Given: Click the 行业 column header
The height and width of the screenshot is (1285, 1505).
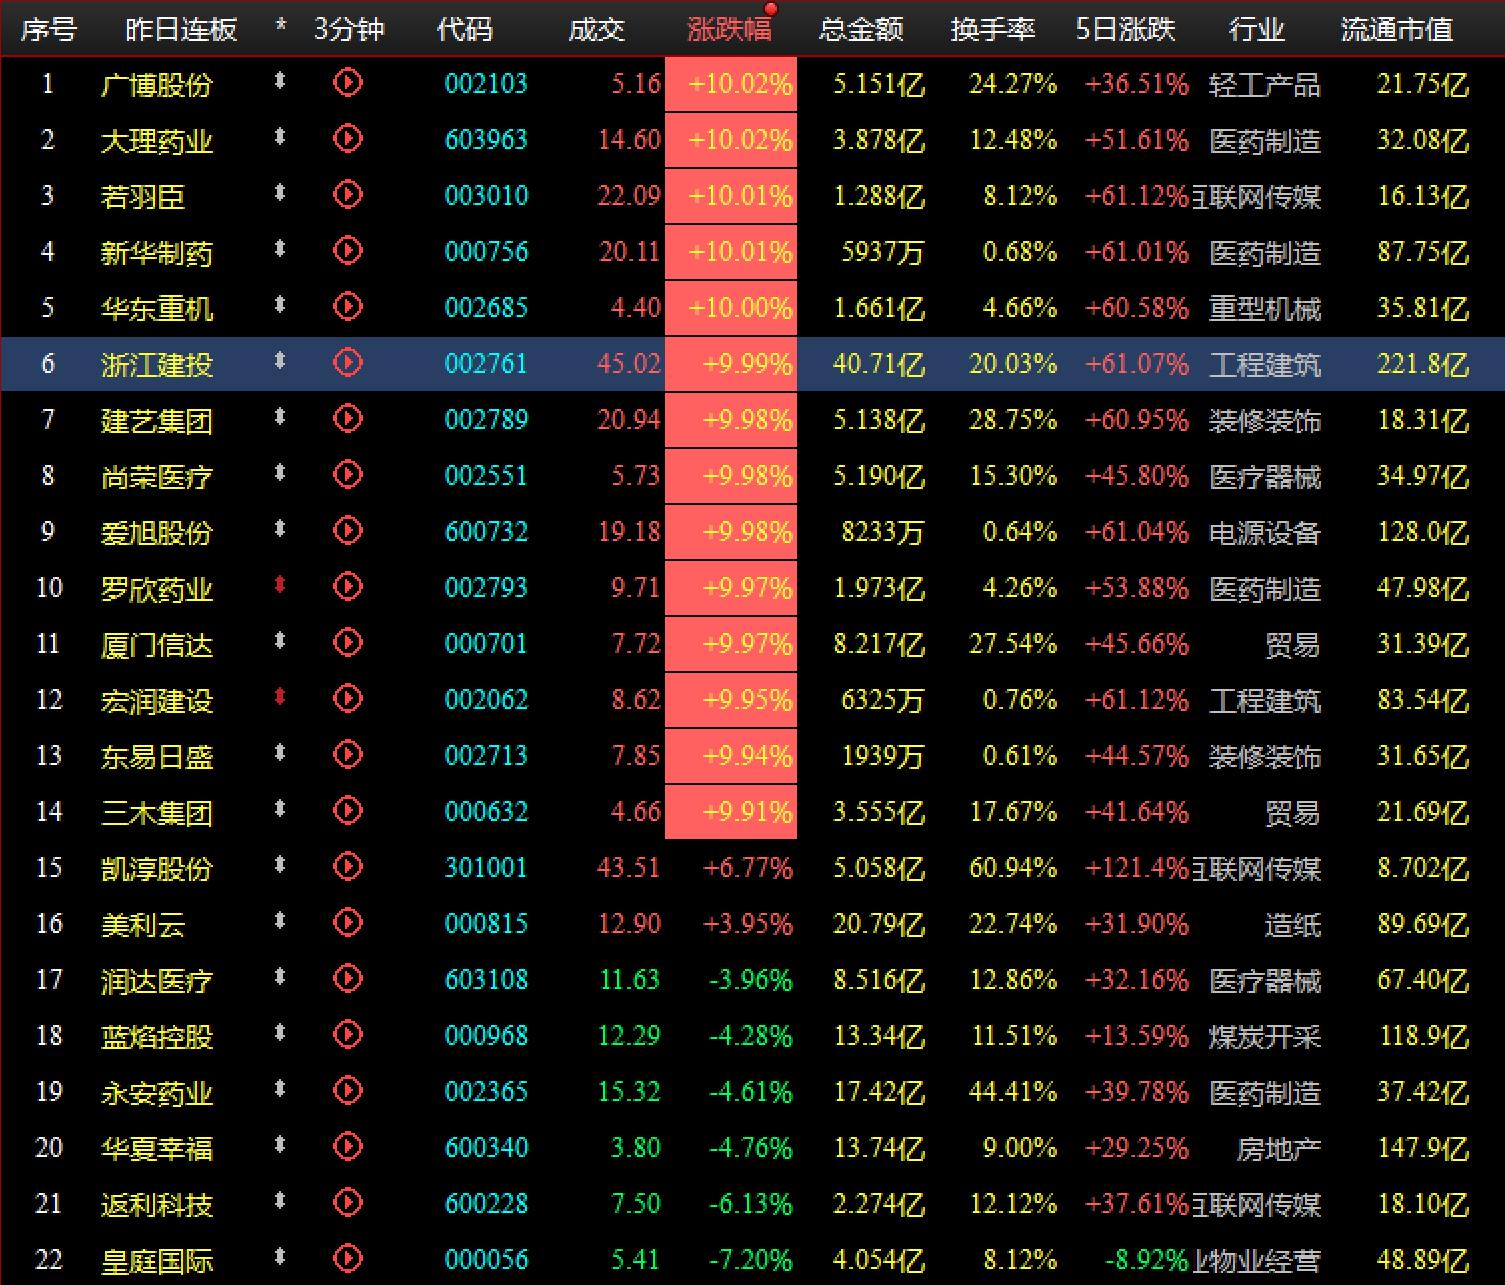Looking at the screenshot, I should (x=1257, y=29).
